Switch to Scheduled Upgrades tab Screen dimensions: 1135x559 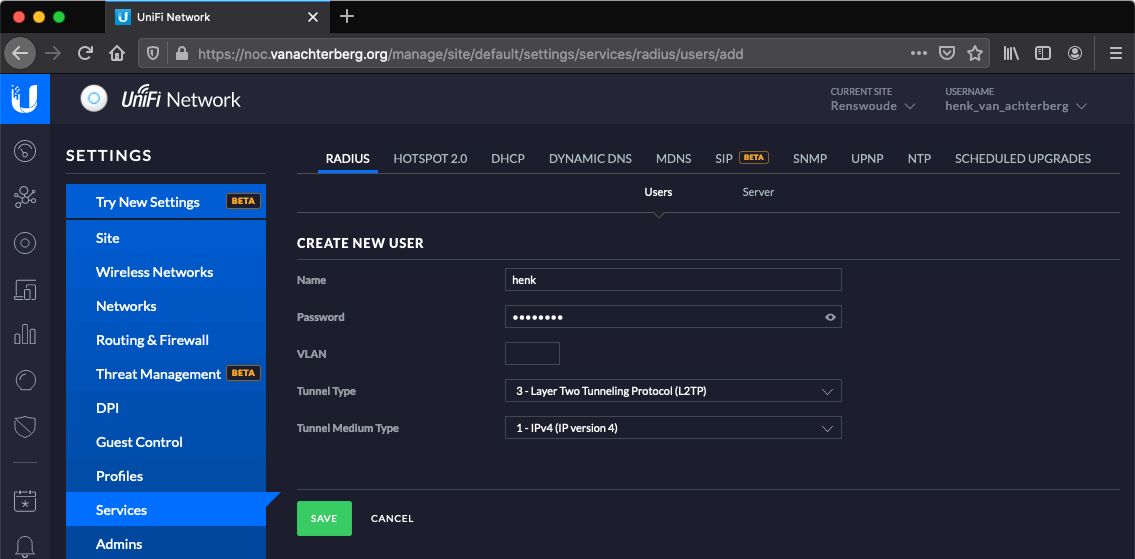1023,159
